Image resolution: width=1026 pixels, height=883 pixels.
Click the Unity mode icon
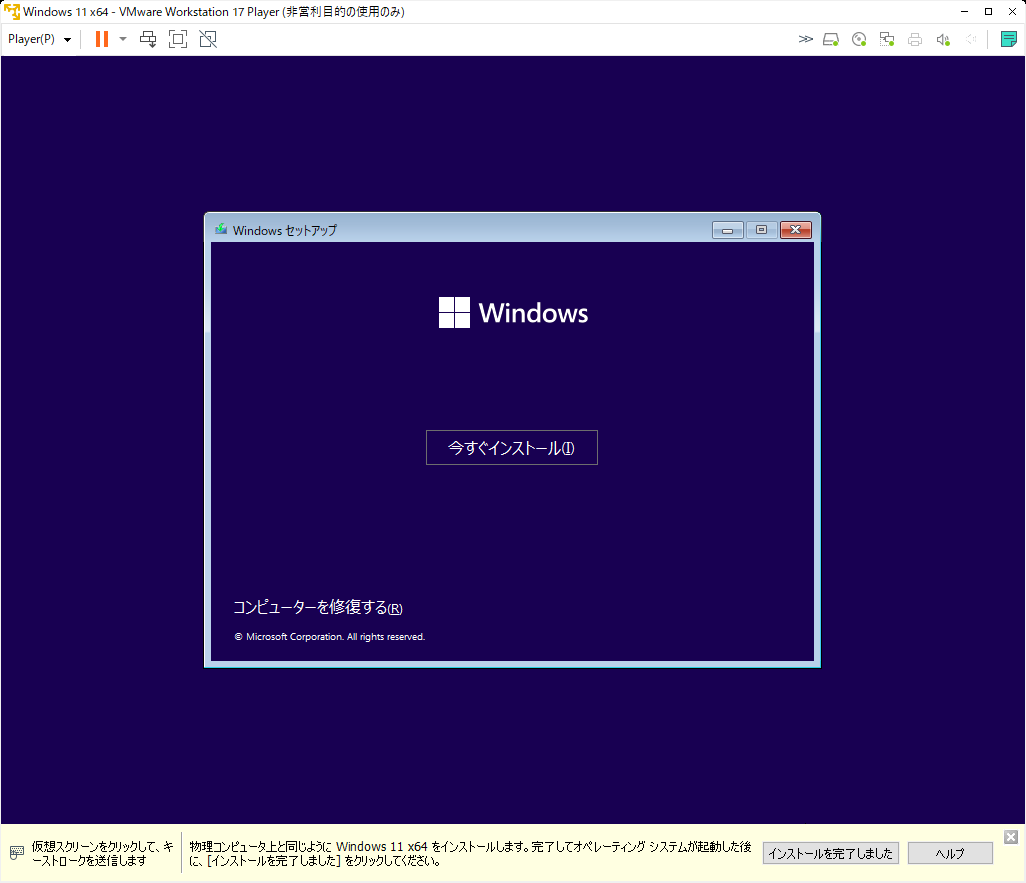[x=208, y=39]
